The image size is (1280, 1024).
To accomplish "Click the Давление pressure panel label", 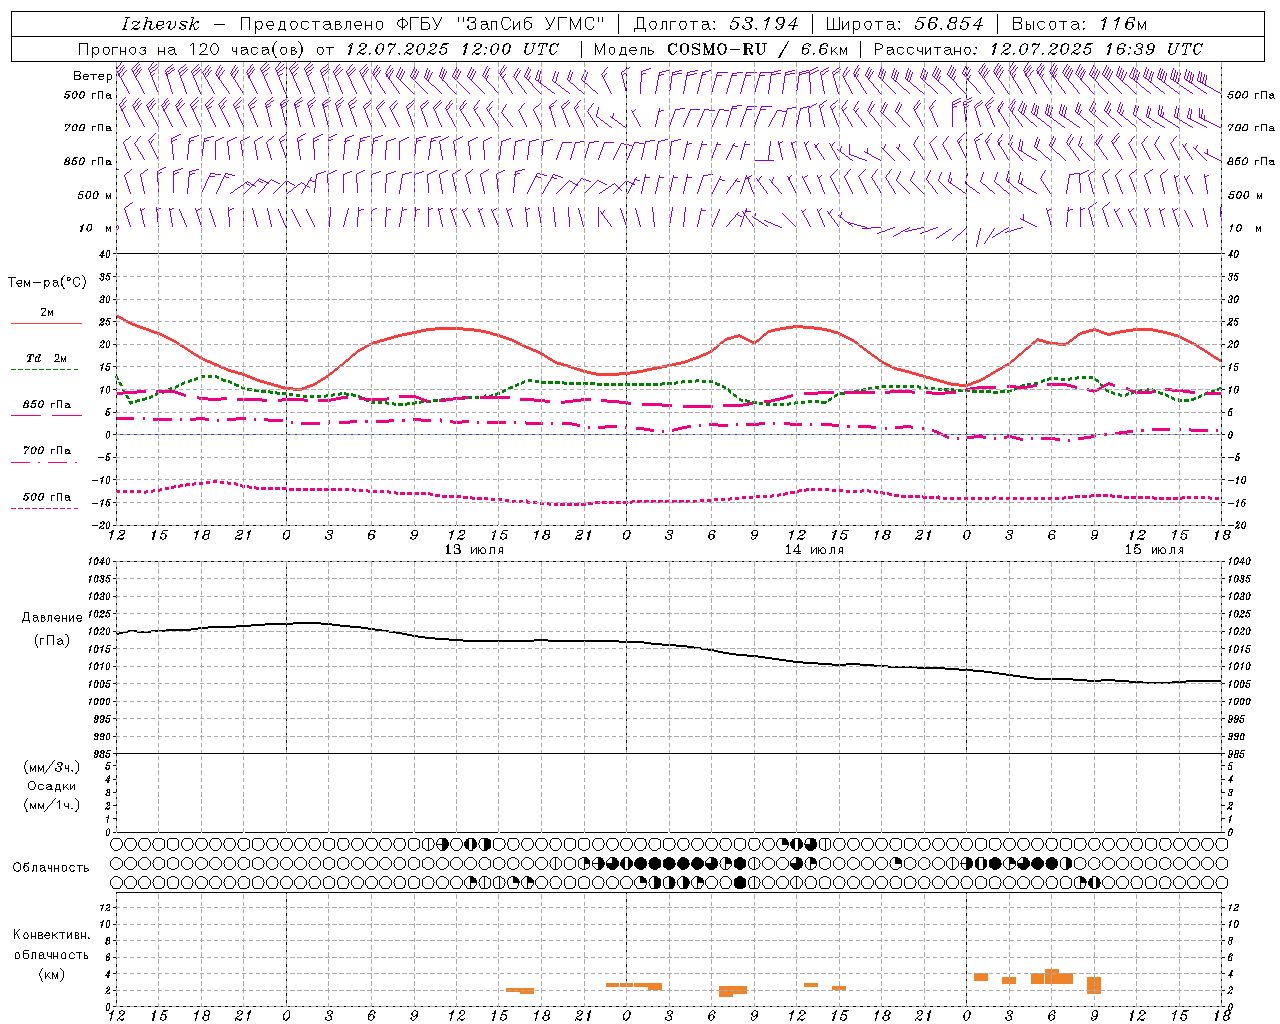I will click(52, 618).
